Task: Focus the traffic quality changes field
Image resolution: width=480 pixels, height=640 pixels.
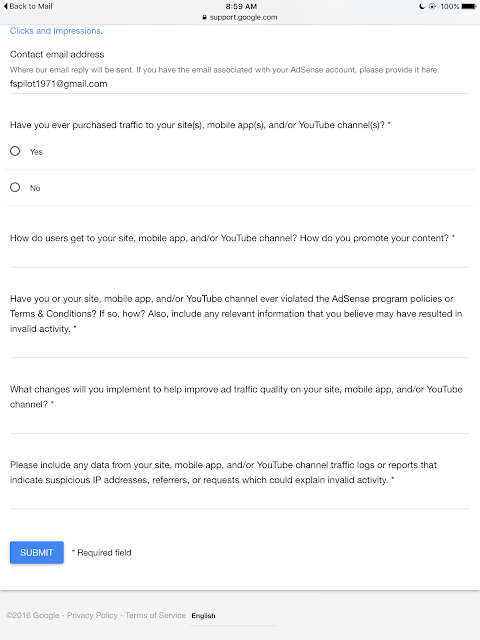Action: point(240,424)
